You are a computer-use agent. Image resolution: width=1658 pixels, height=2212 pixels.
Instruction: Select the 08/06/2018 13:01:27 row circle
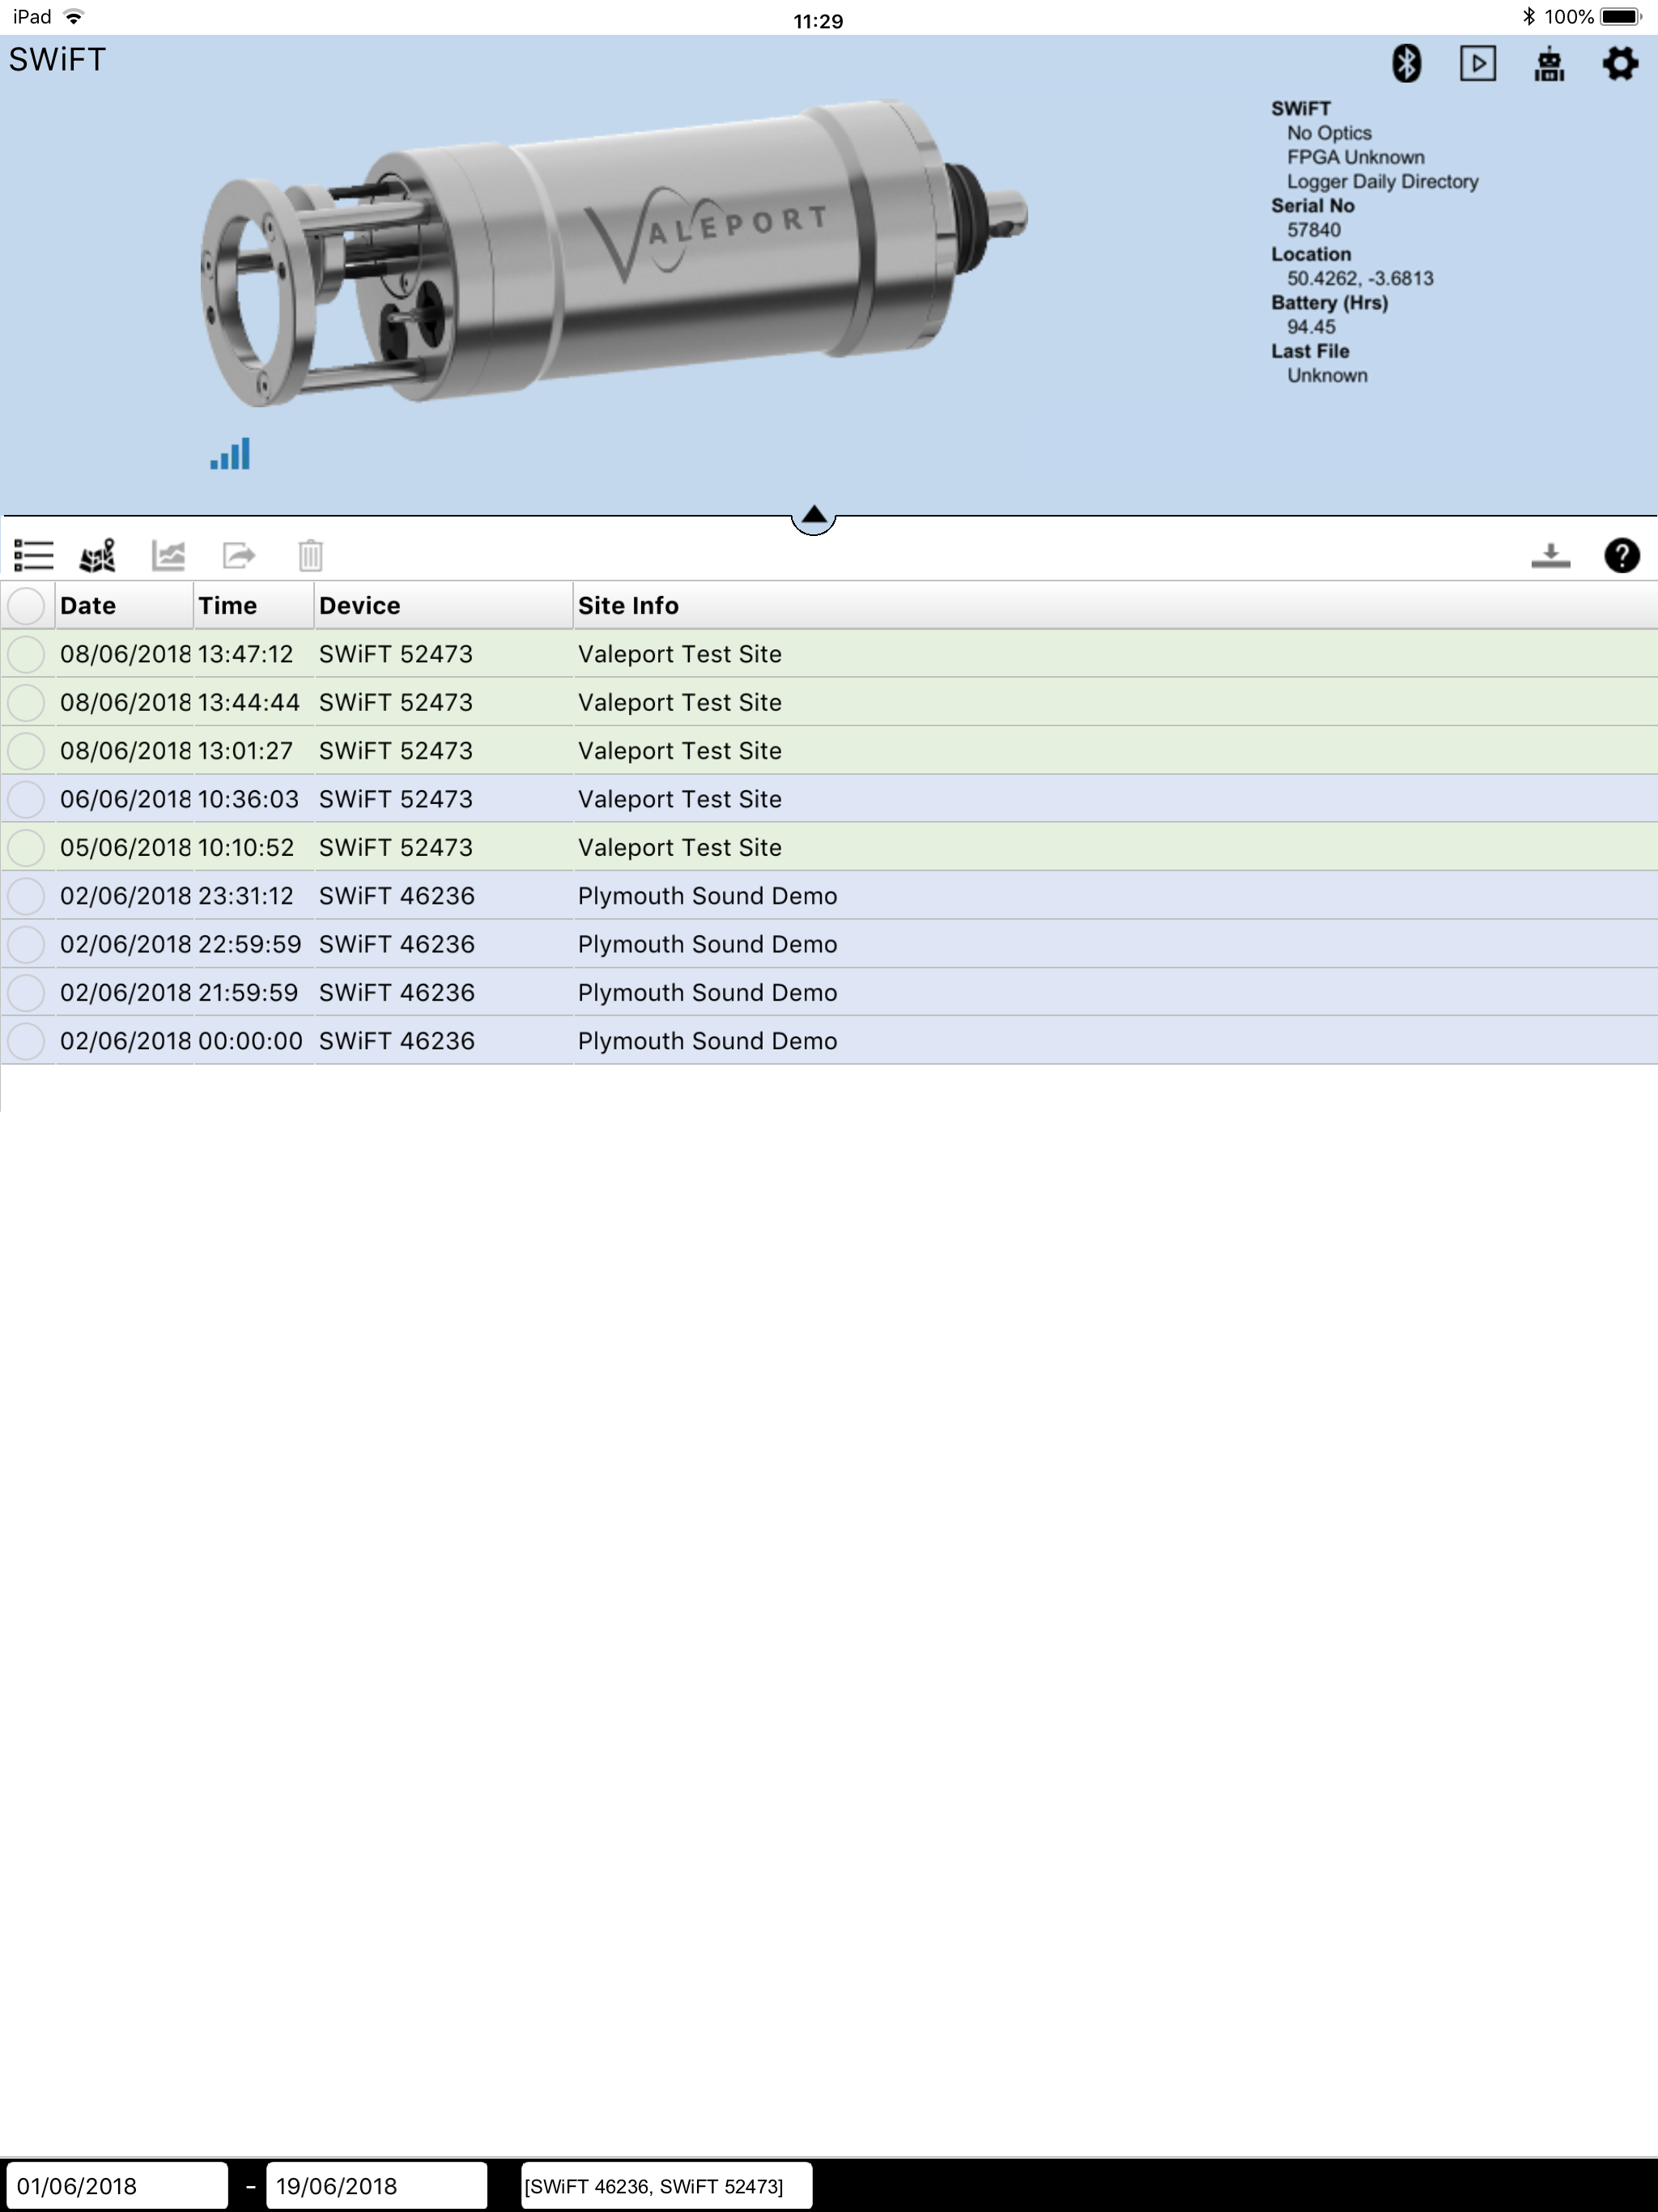click(26, 750)
